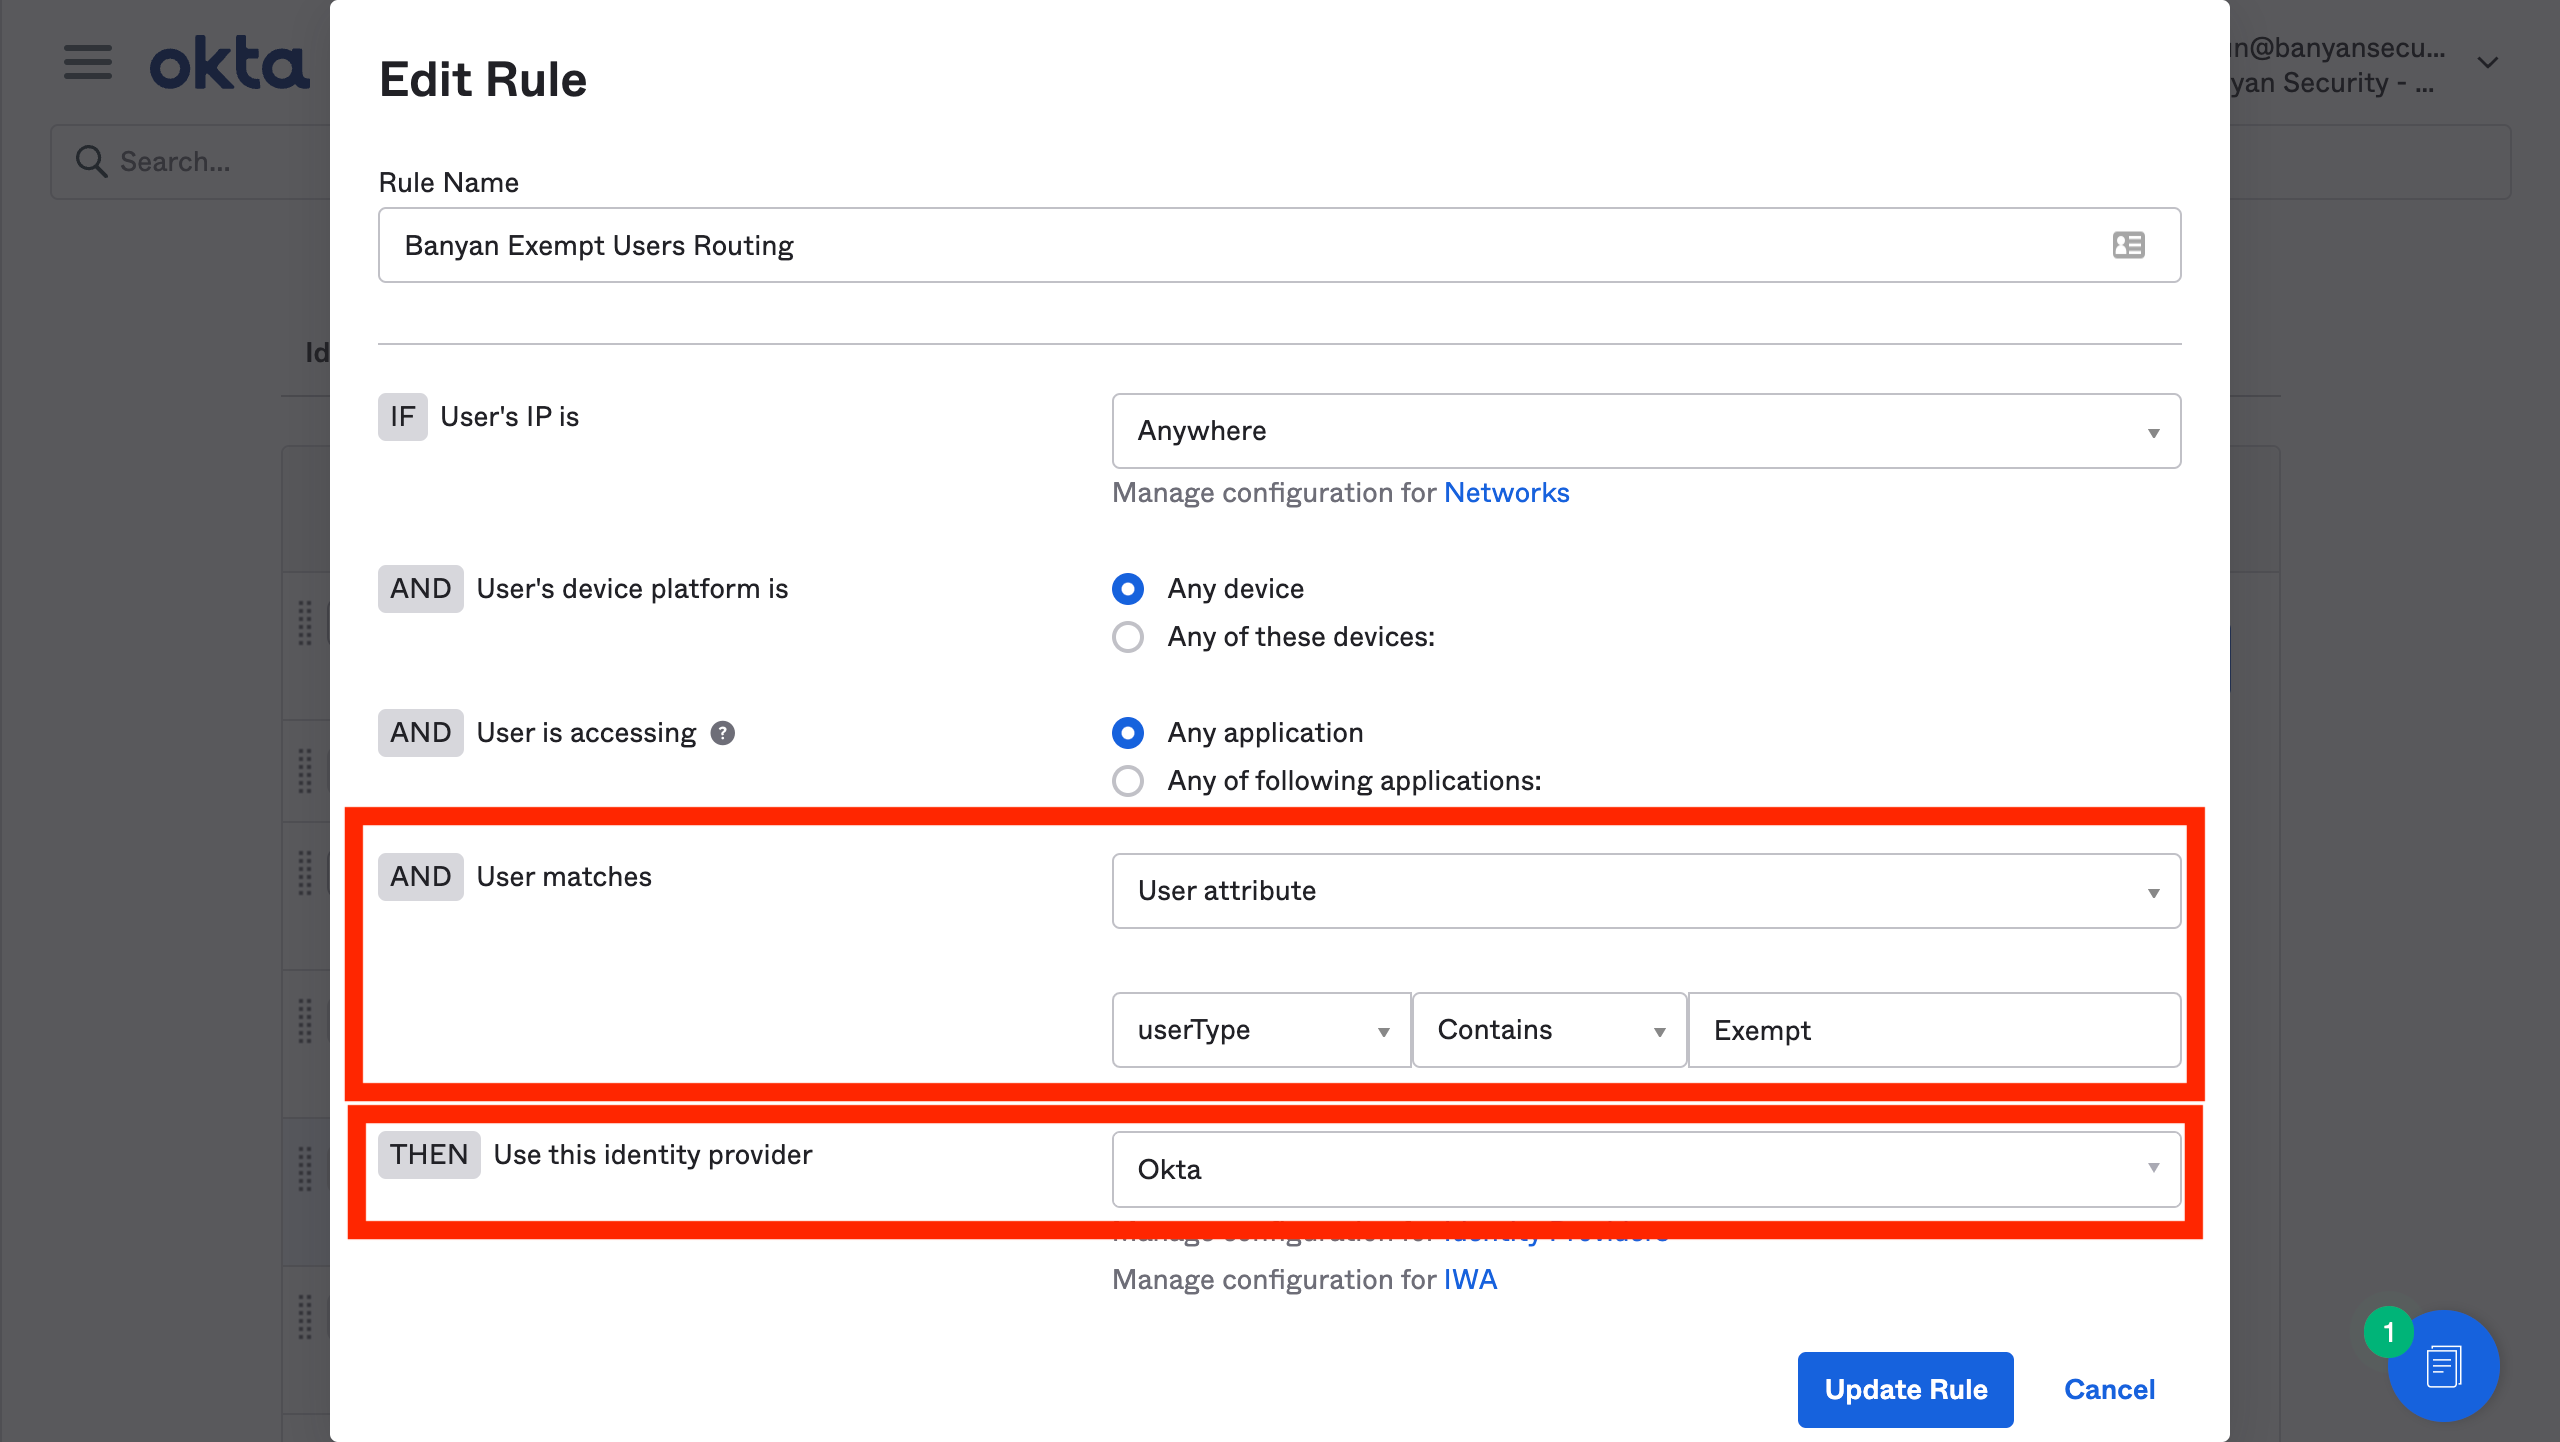Open the hamburger navigation menu icon
The height and width of the screenshot is (1442, 2560).
click(88, 62)
